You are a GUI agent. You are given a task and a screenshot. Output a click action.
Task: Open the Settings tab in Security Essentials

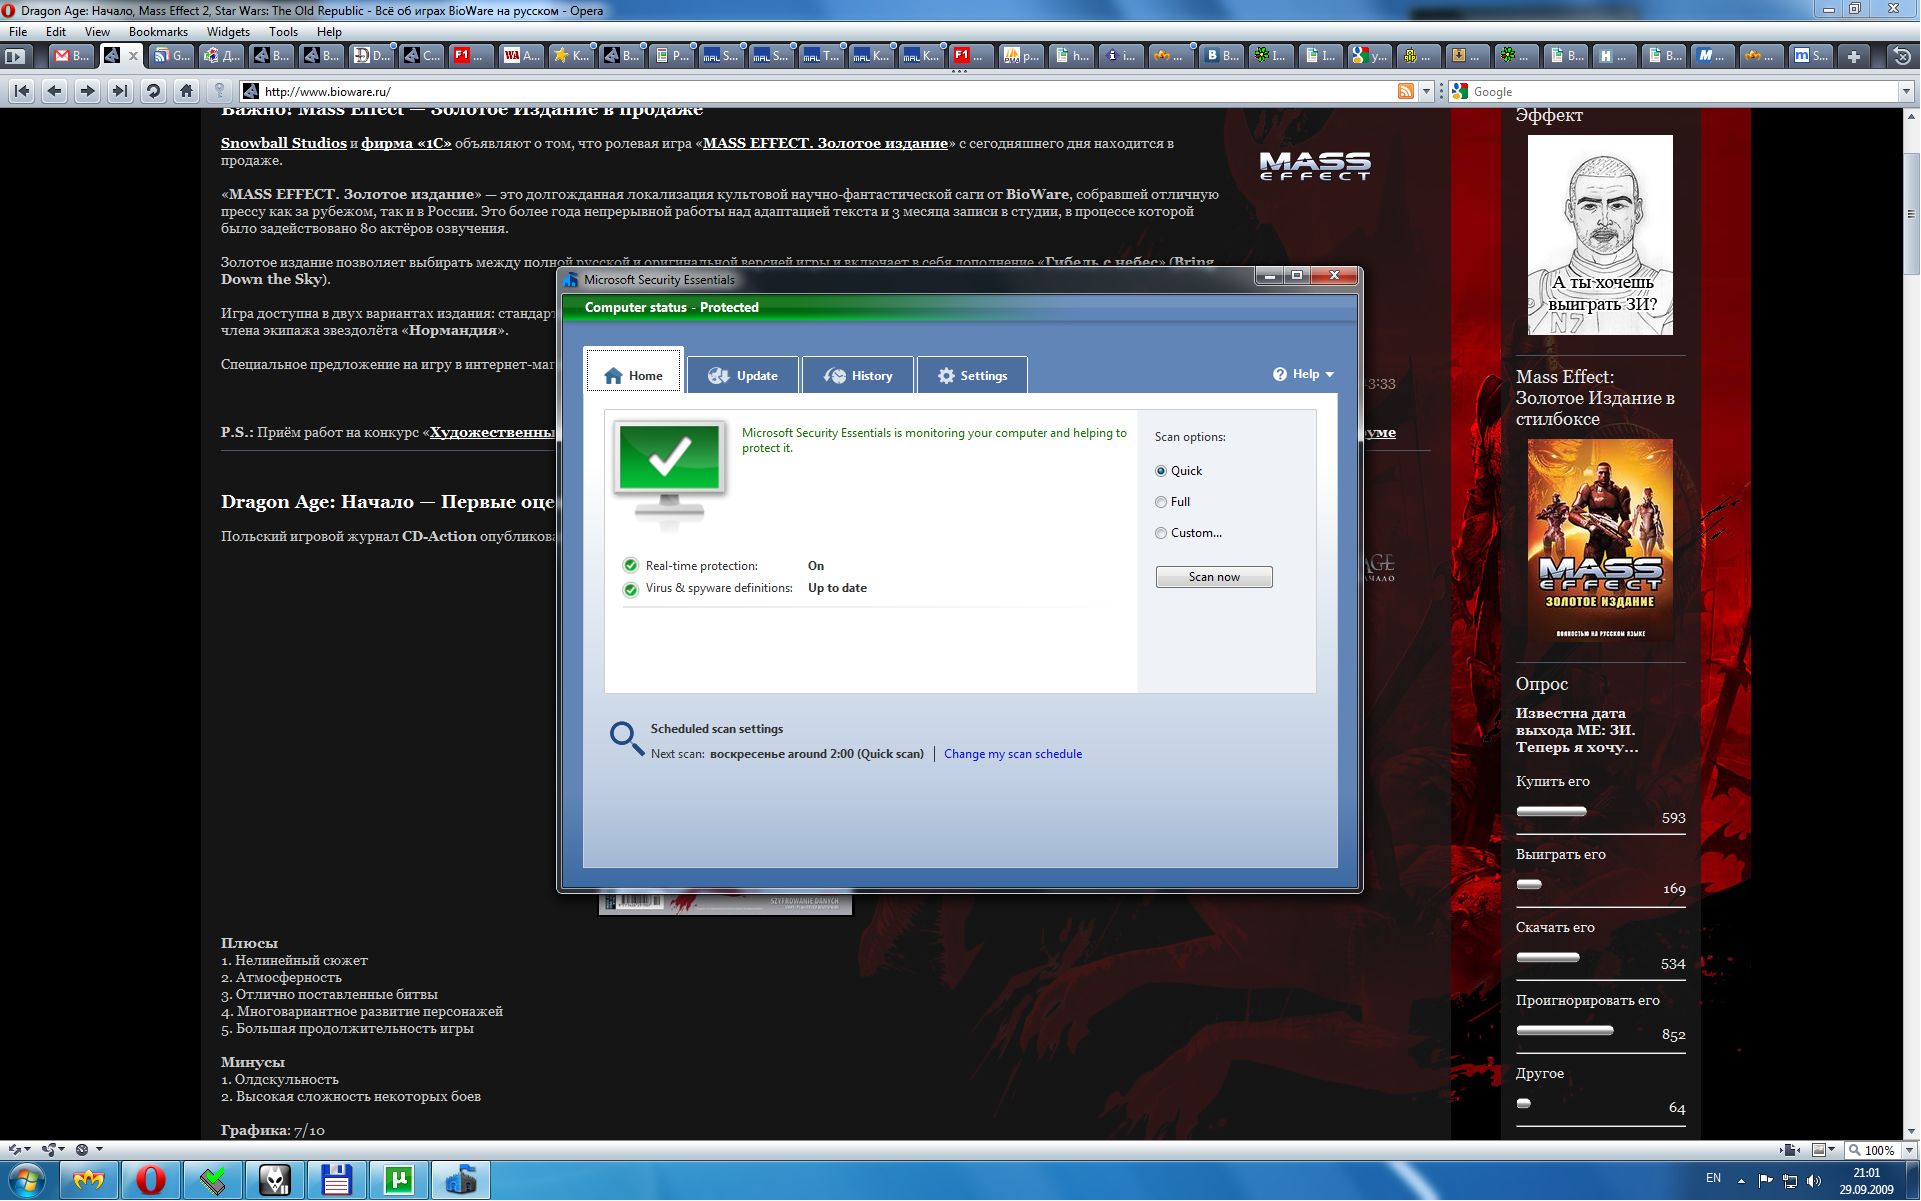pyautogui.click(x=972, y=375)
